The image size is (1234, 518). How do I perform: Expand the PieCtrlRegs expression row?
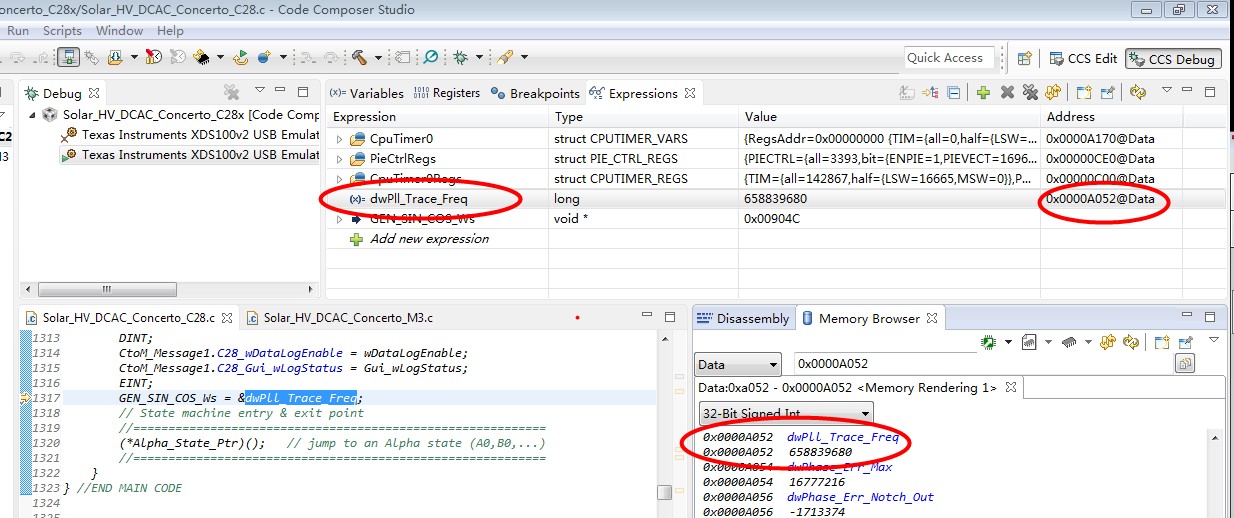coord(339,159)
